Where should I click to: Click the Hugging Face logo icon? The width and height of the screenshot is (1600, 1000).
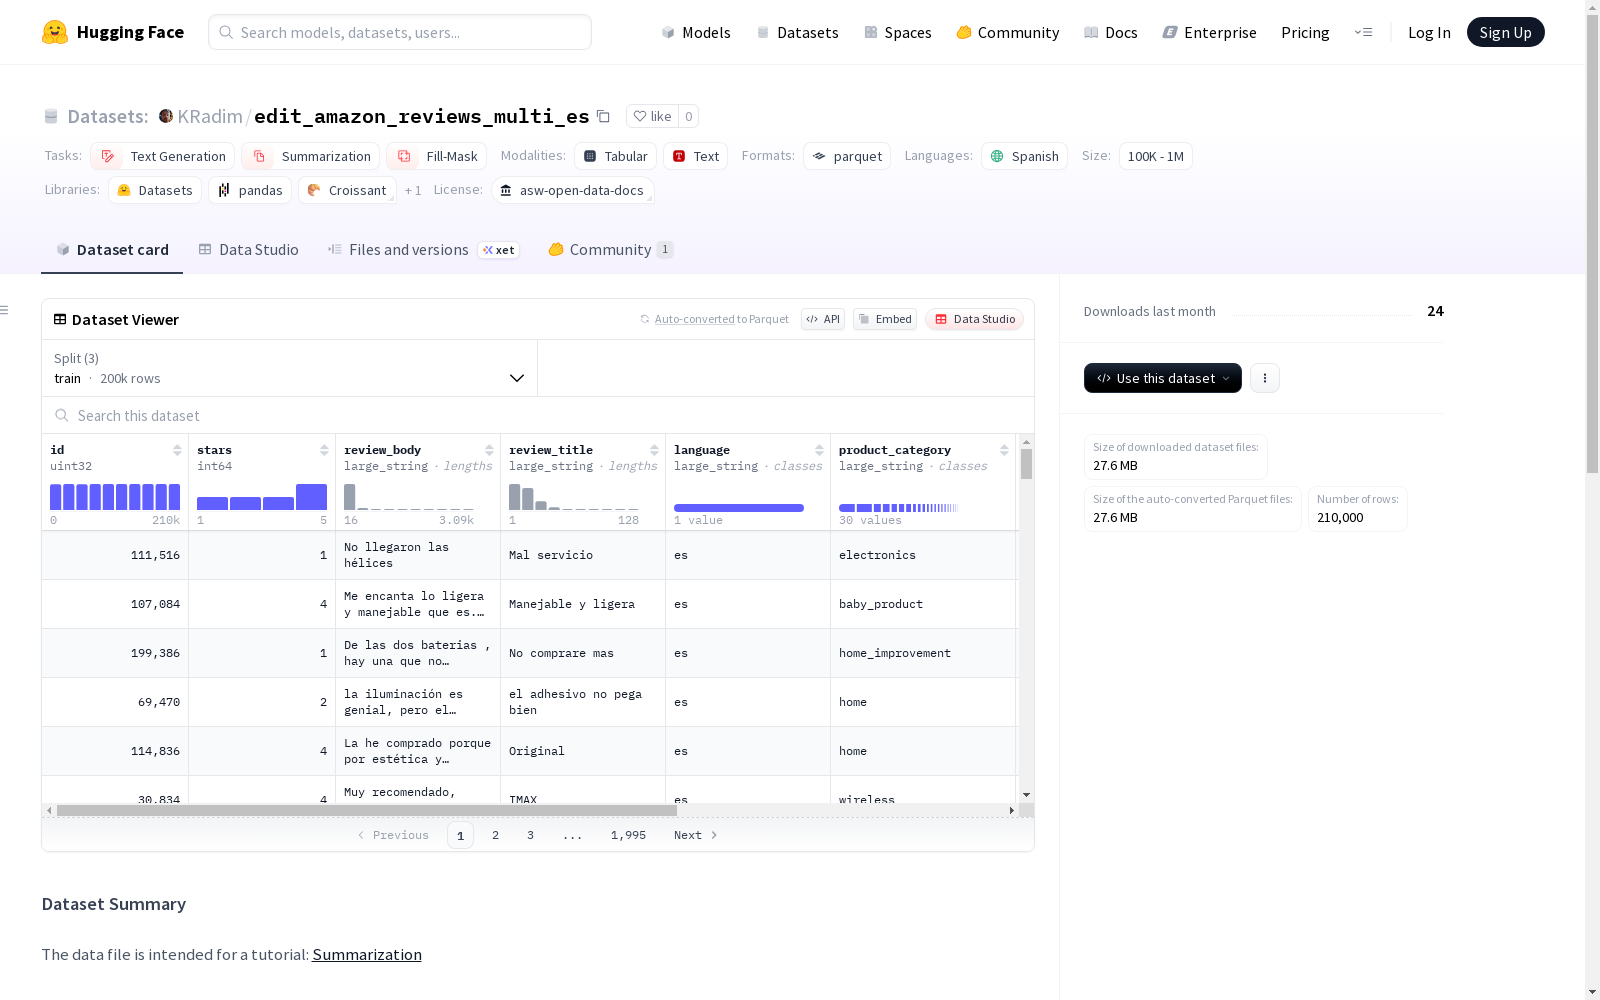55,32
